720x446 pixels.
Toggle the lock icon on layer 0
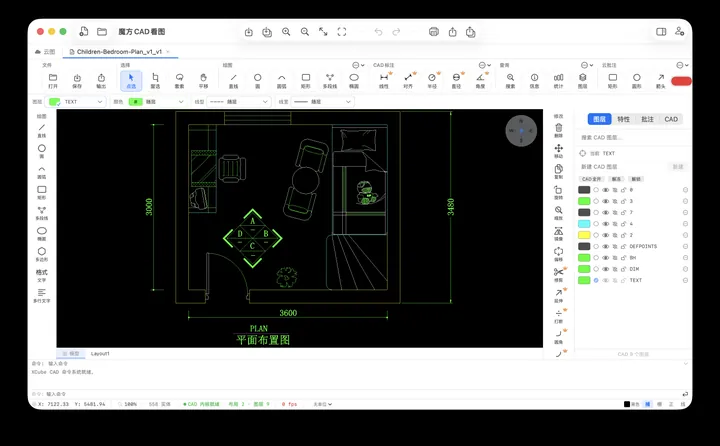click(x=624, y=190)
